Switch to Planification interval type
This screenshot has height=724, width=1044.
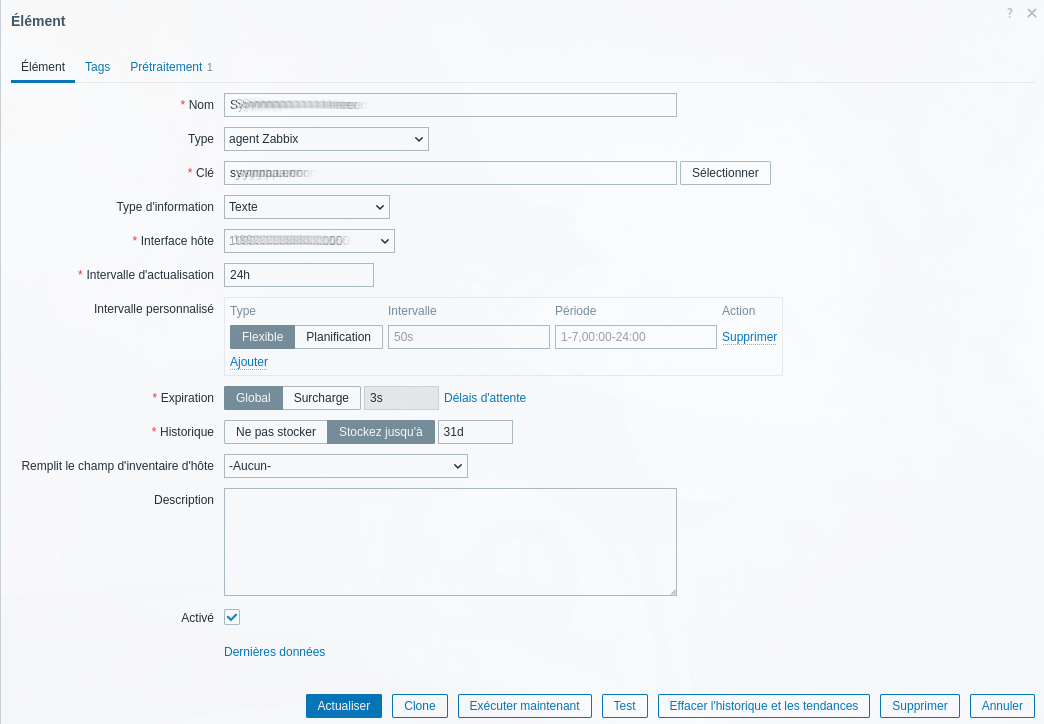338,337
